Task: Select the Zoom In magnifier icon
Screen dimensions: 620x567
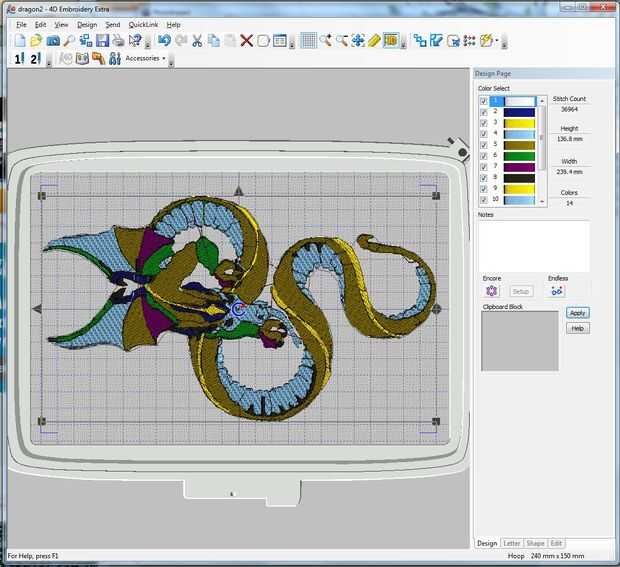Action: point(326,41)
